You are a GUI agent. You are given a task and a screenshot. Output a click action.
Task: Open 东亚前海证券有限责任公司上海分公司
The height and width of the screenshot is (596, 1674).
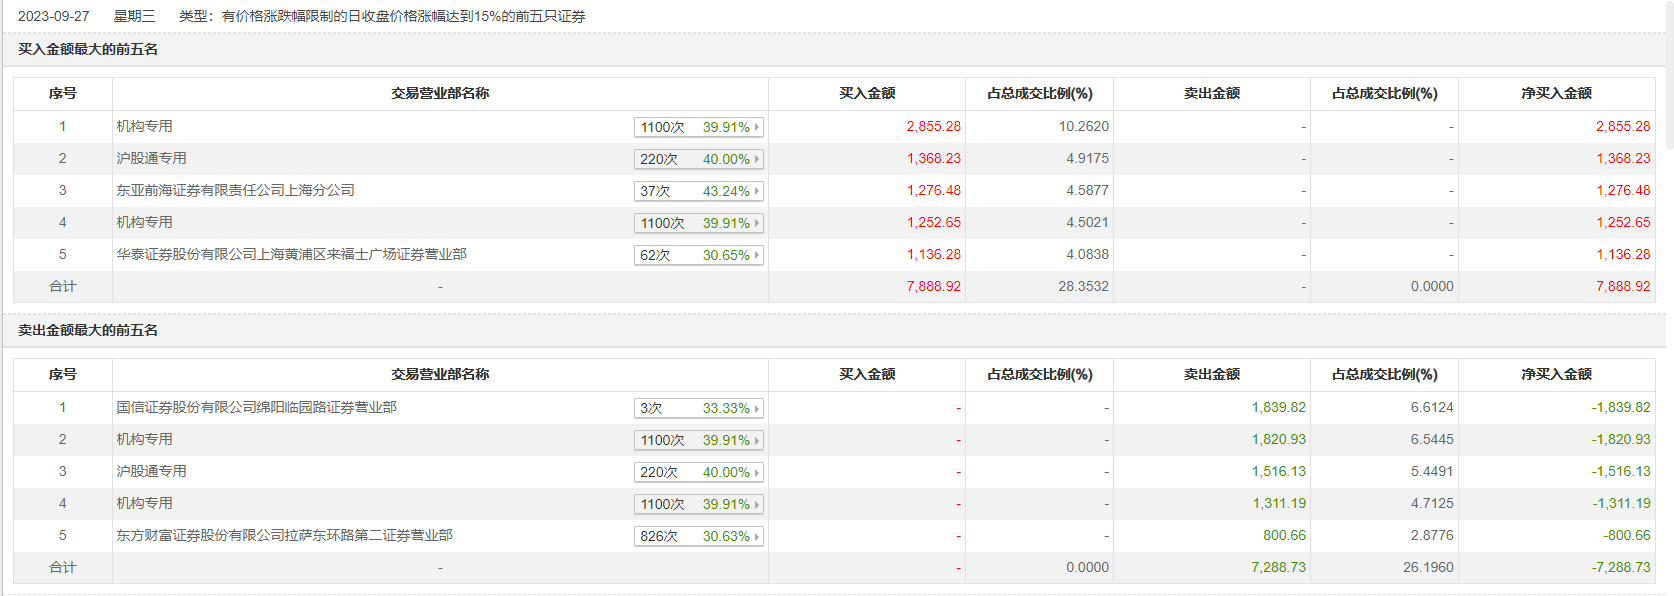[235, 190]
